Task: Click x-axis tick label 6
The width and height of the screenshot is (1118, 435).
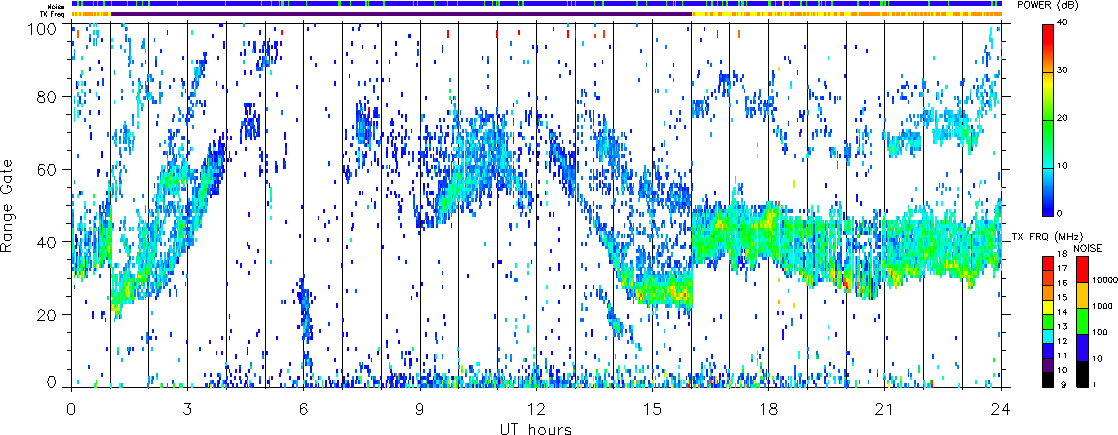Action: pyautogui.click(x=304, y=409)
